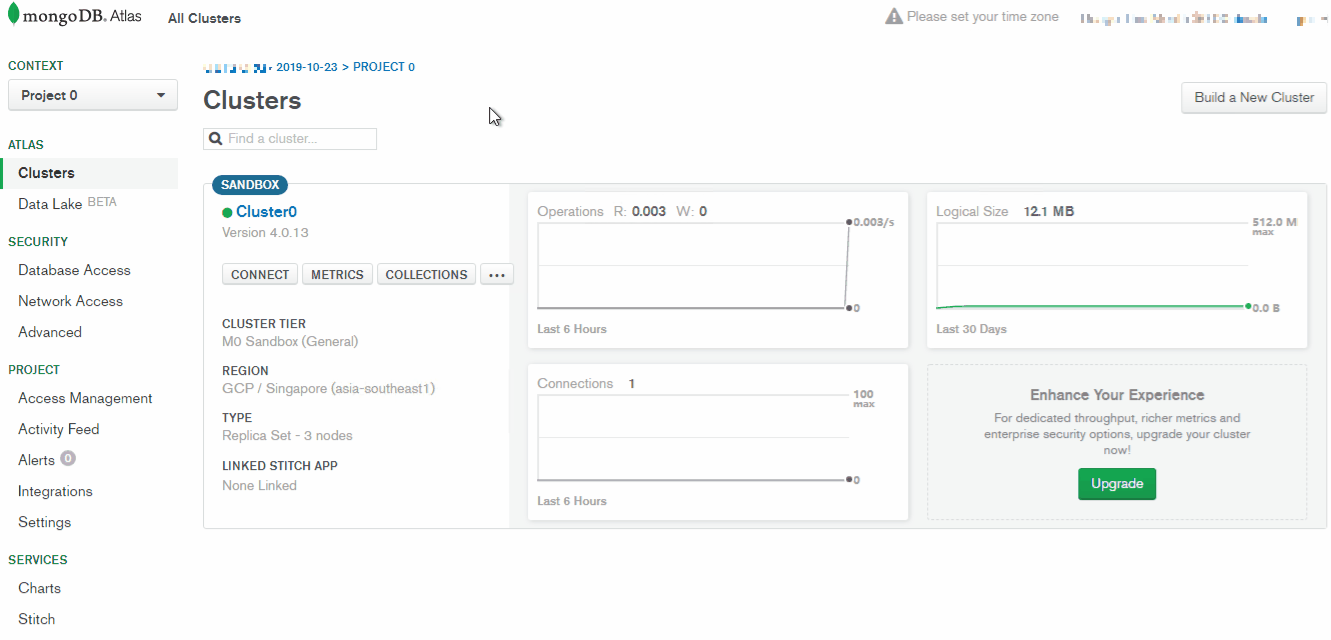Screen dimensions: 1331x640
Task: Open the Cluster0 name link
Action: [x=266, y=212]
